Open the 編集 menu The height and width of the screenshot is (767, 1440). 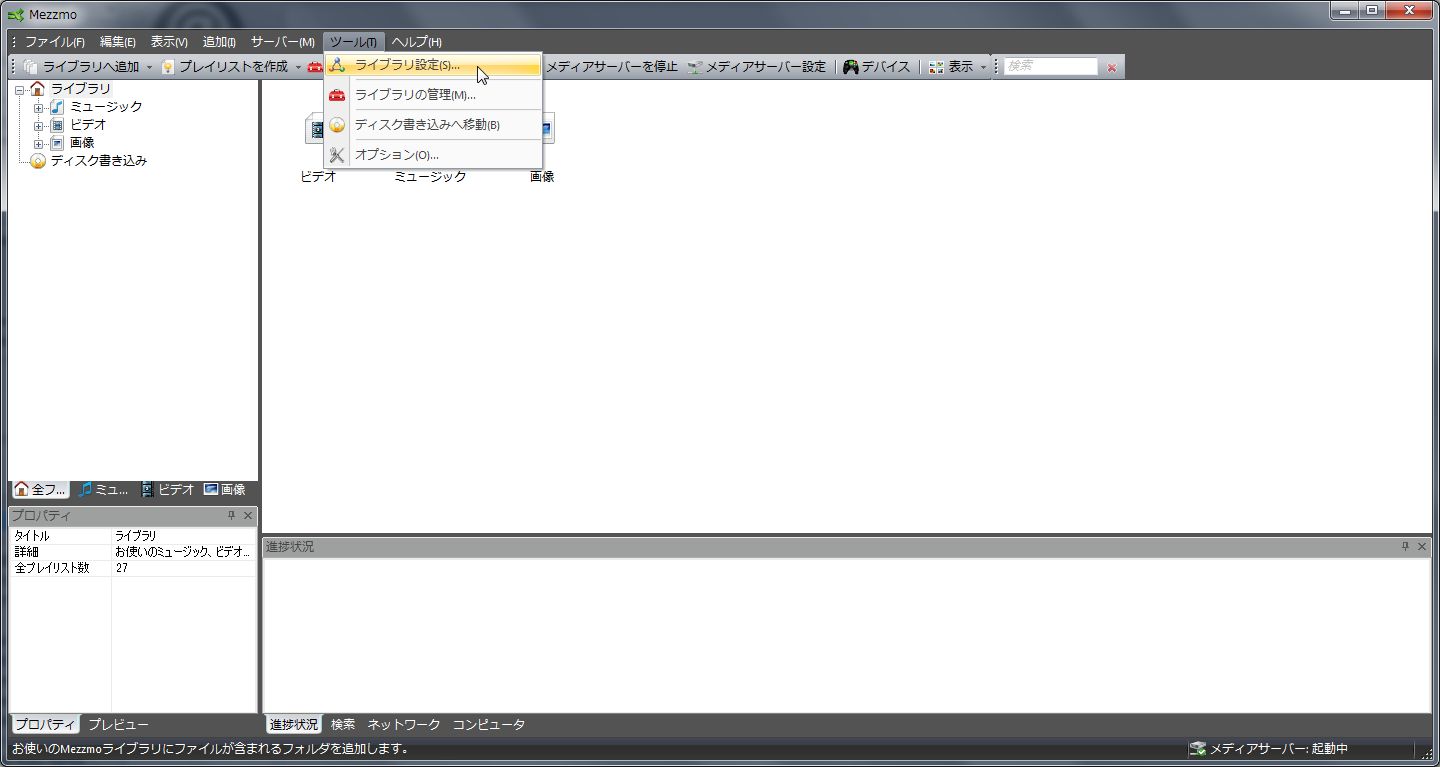[x=117, y=42]
